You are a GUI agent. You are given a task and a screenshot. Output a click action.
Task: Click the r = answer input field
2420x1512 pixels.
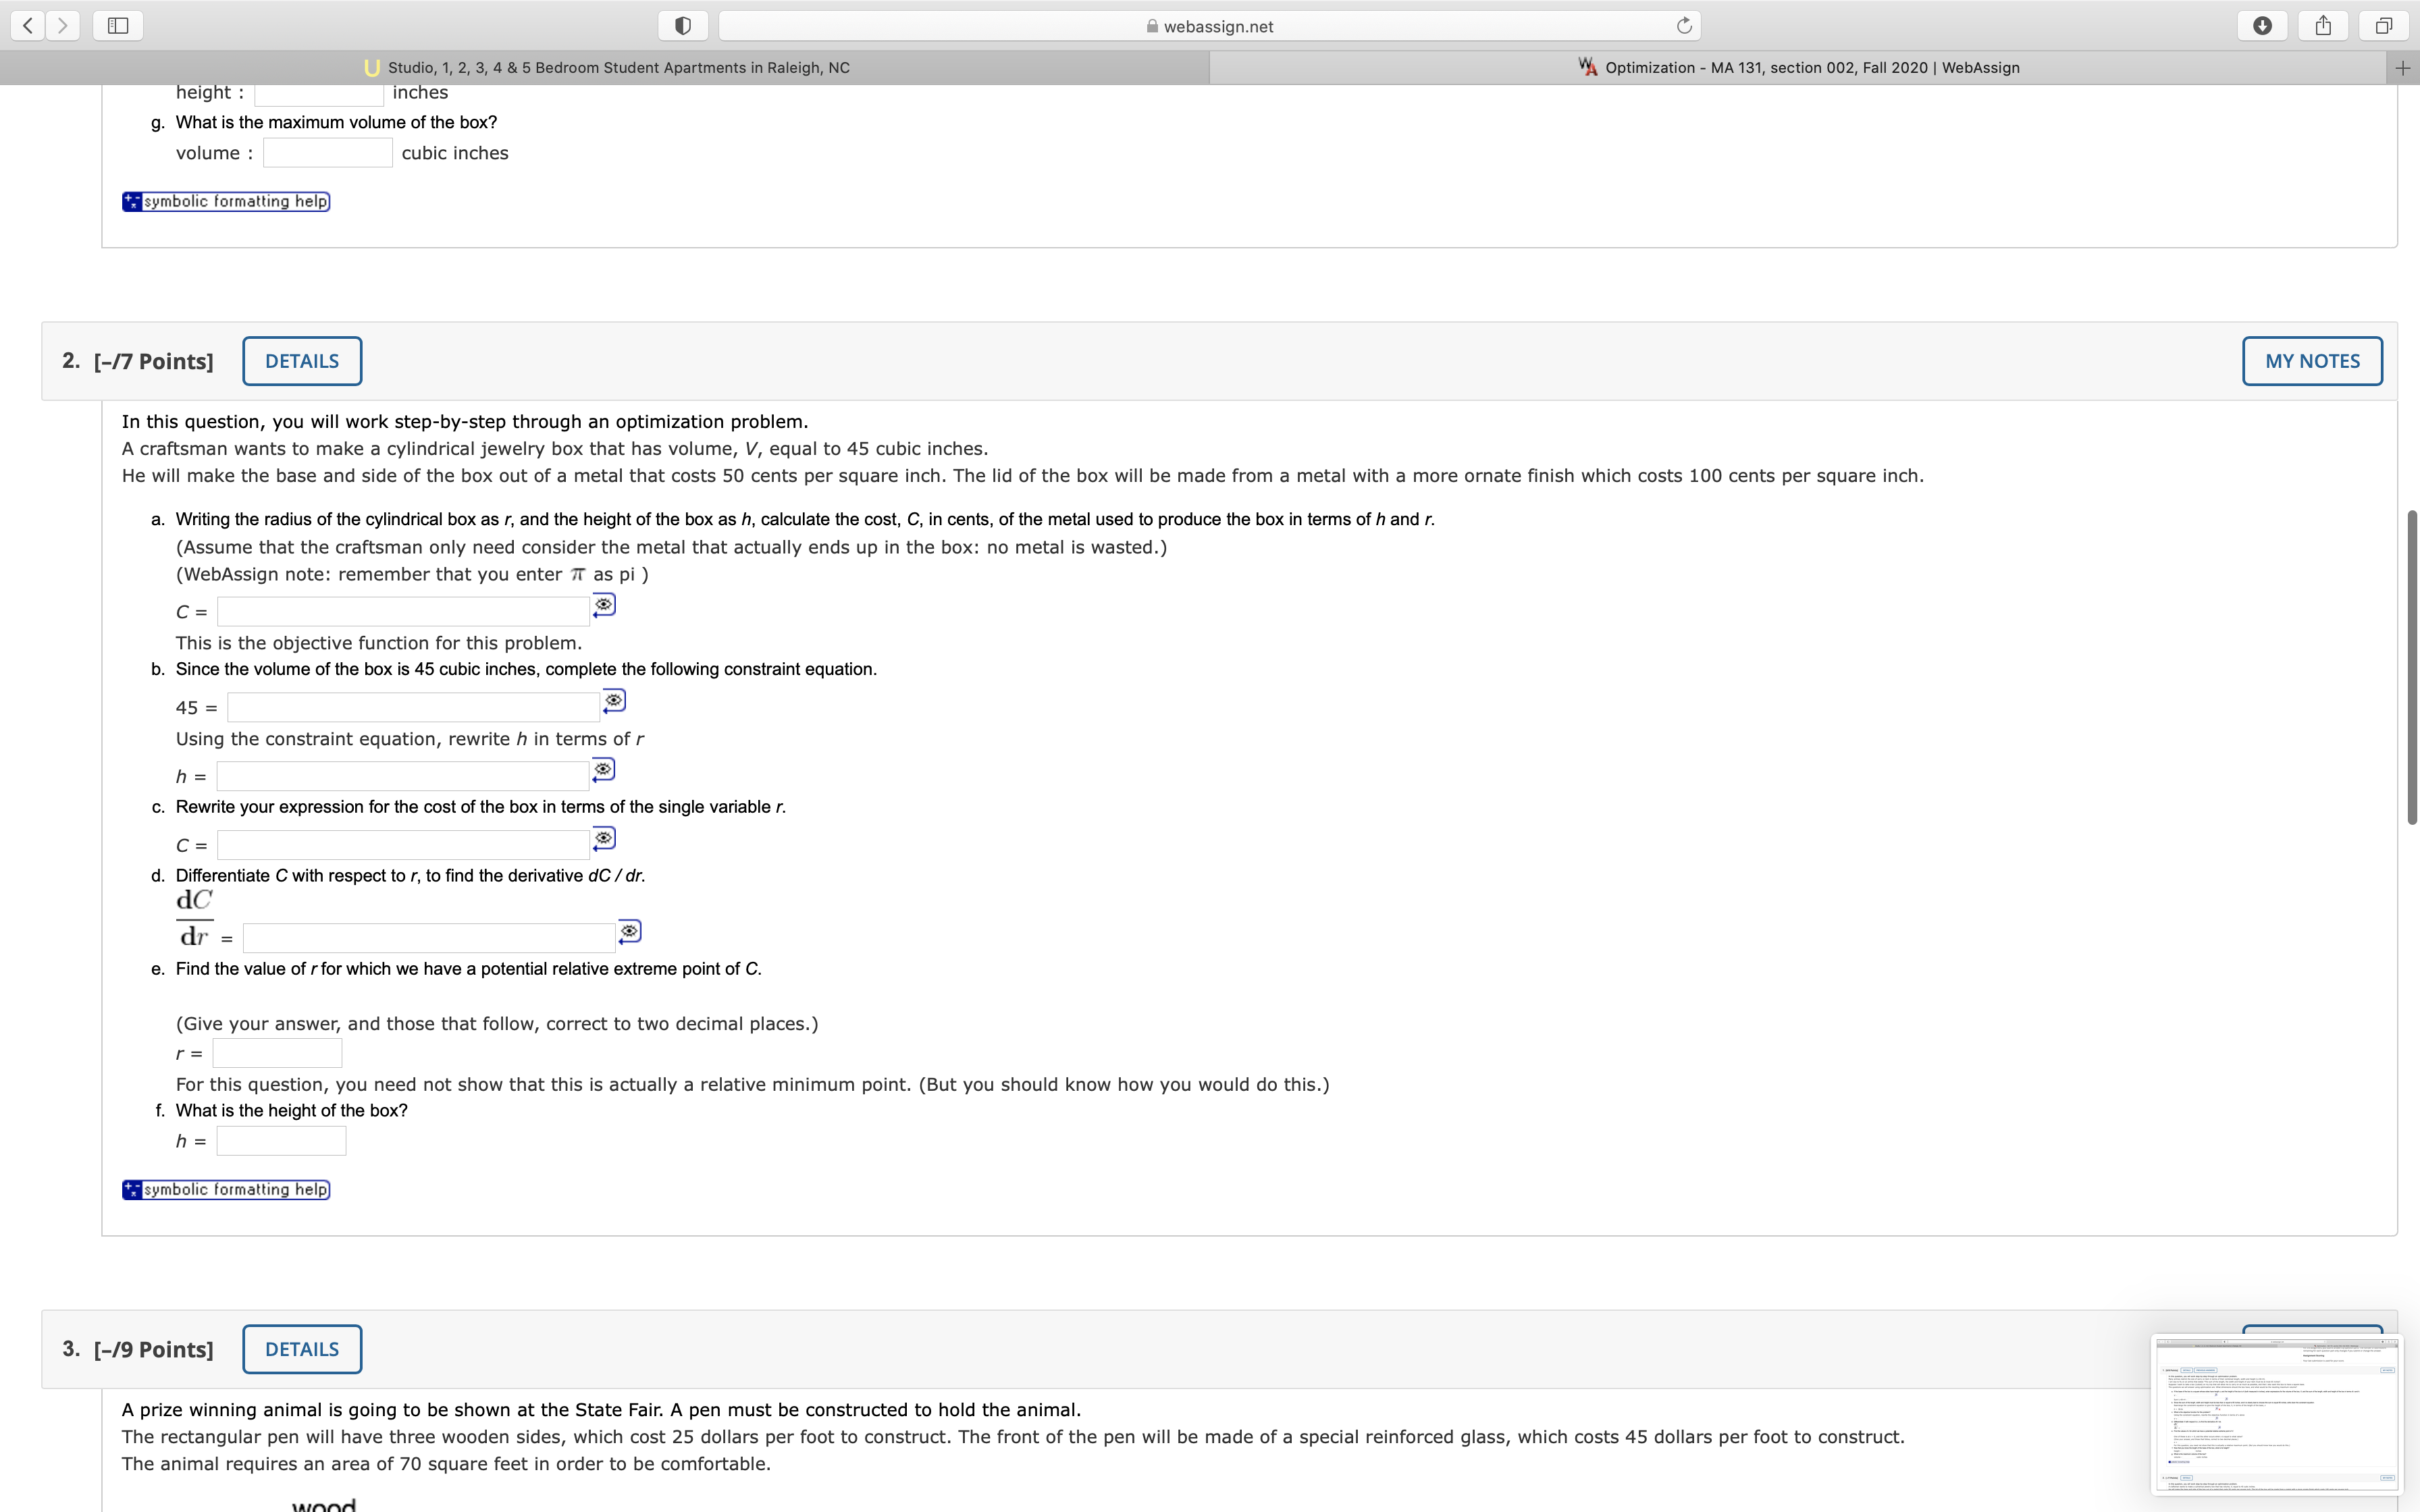277,1052
